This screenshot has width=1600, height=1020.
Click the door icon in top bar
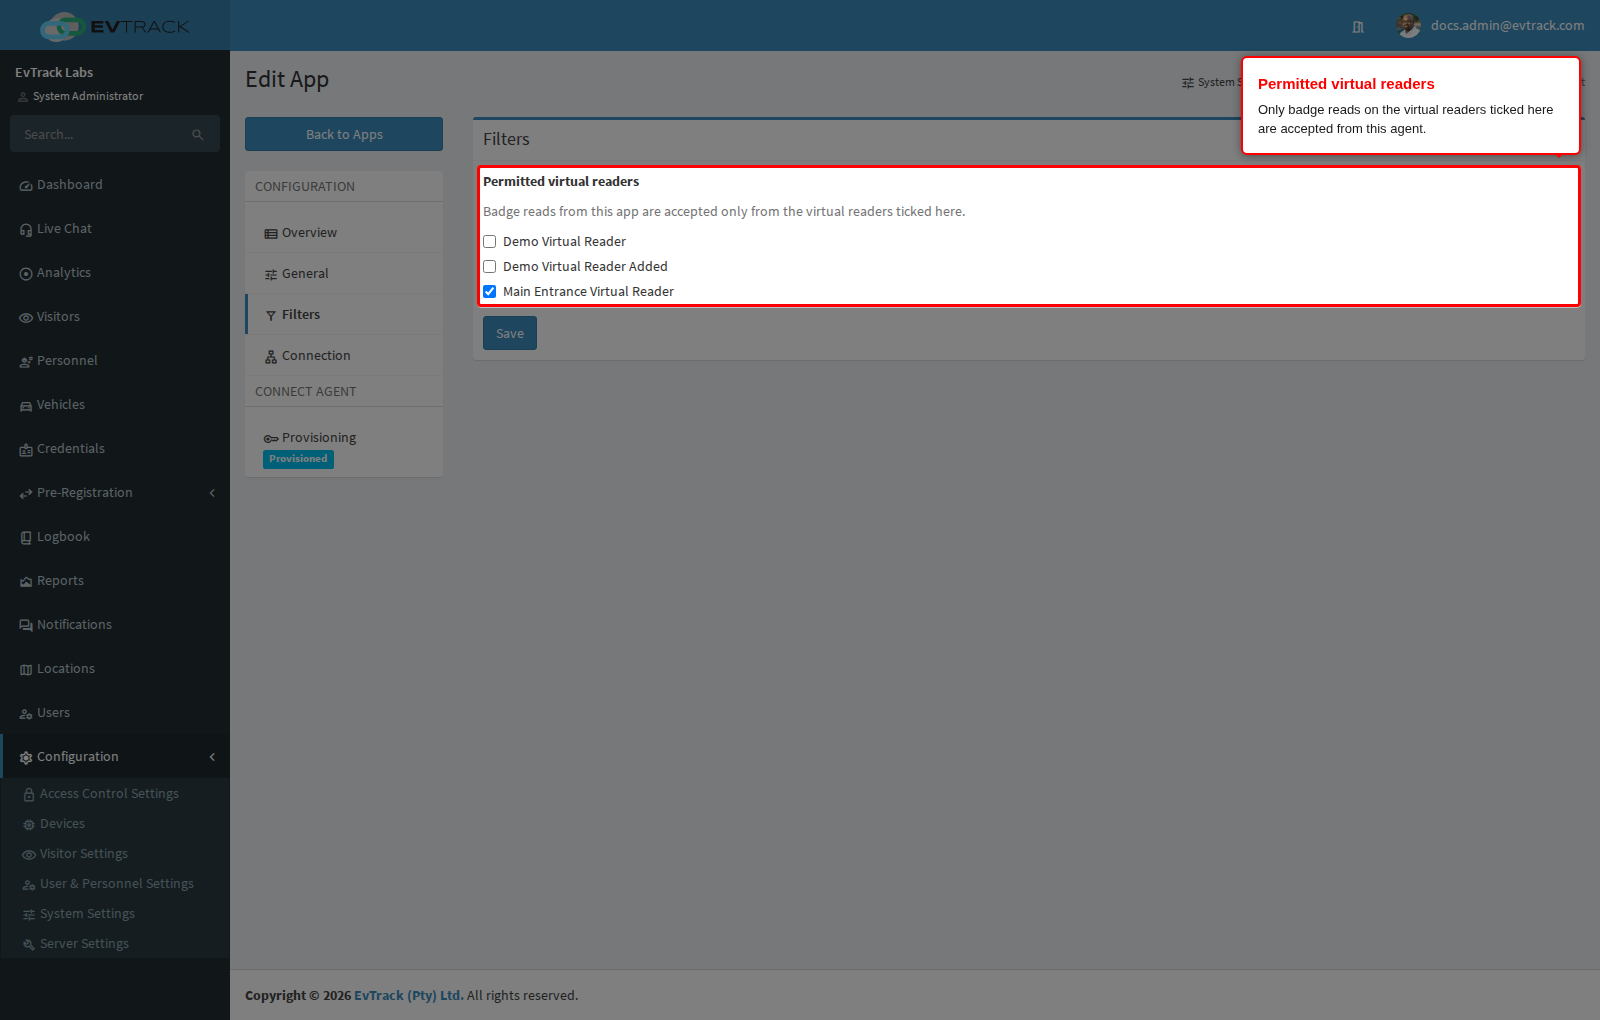coord(1358,27)
